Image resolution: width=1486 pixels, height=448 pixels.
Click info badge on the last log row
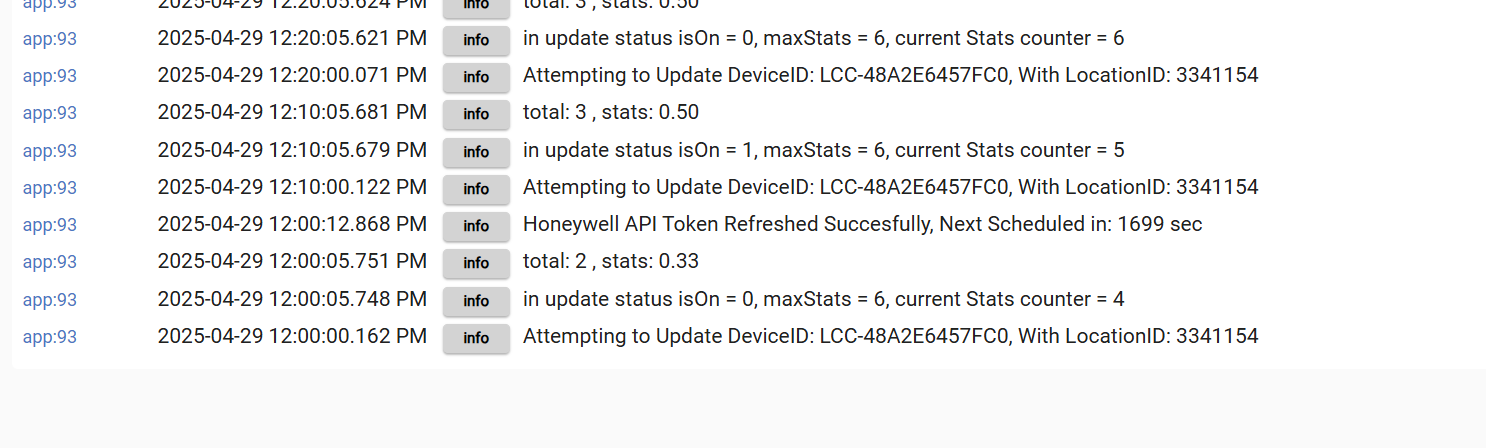click(476, 338)
